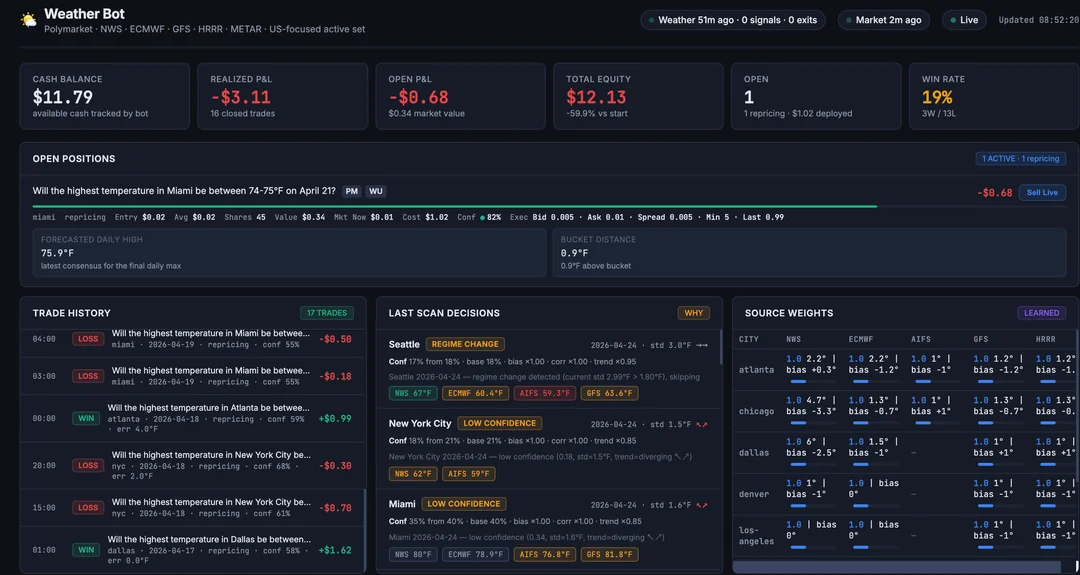Click the Last Scan Decisions vertical scrollbar

(x=720, y=346)
